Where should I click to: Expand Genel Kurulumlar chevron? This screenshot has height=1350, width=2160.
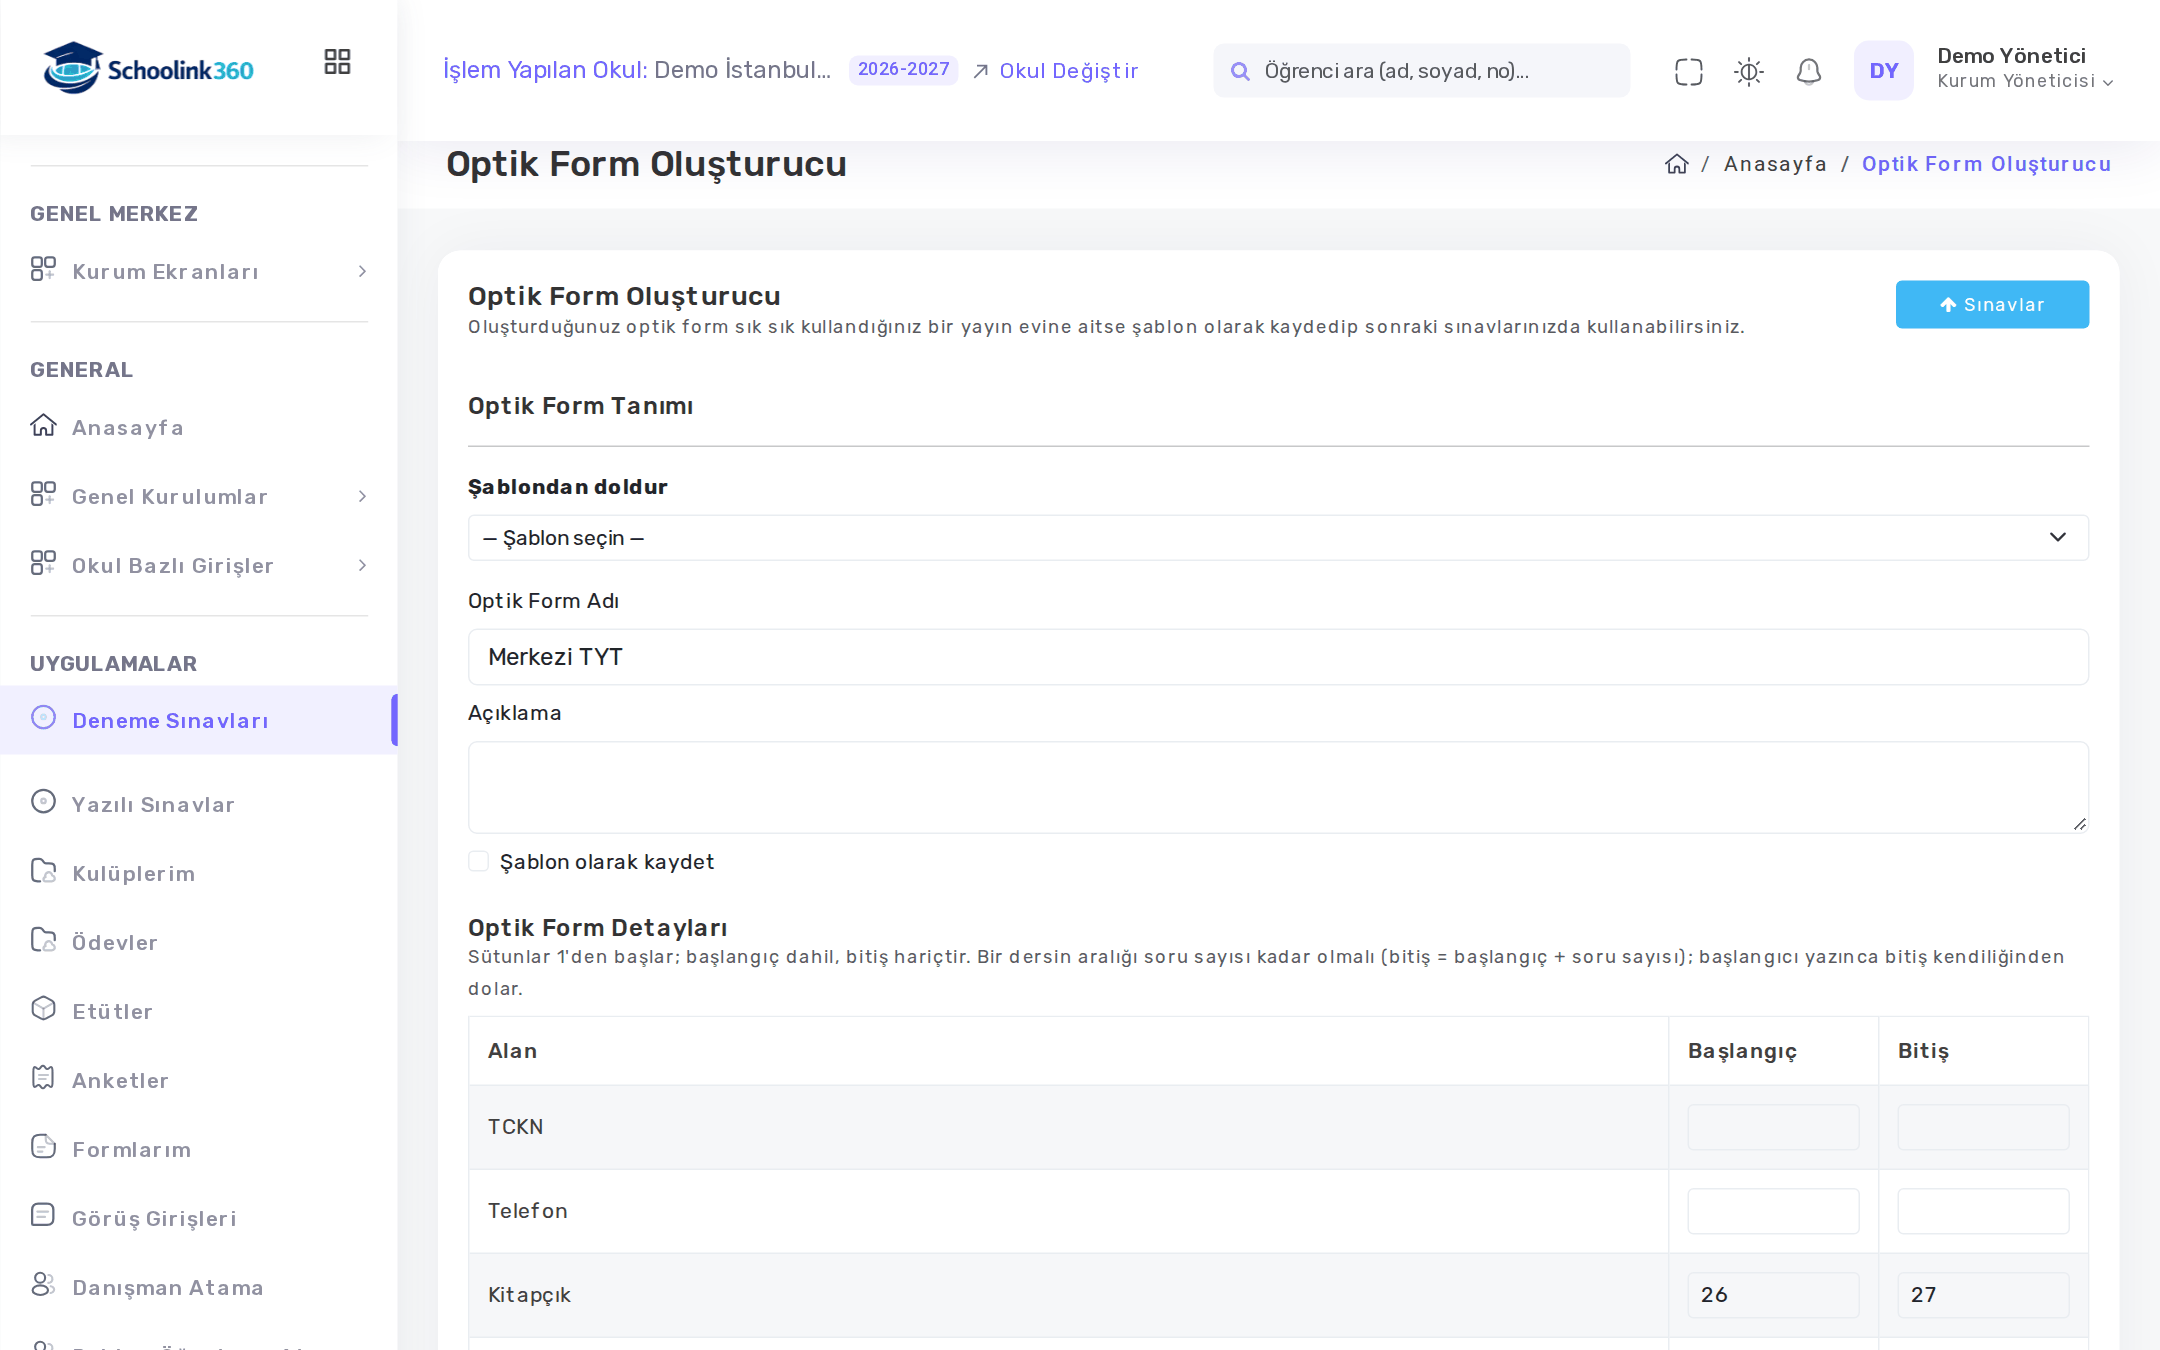coord(362,497)
